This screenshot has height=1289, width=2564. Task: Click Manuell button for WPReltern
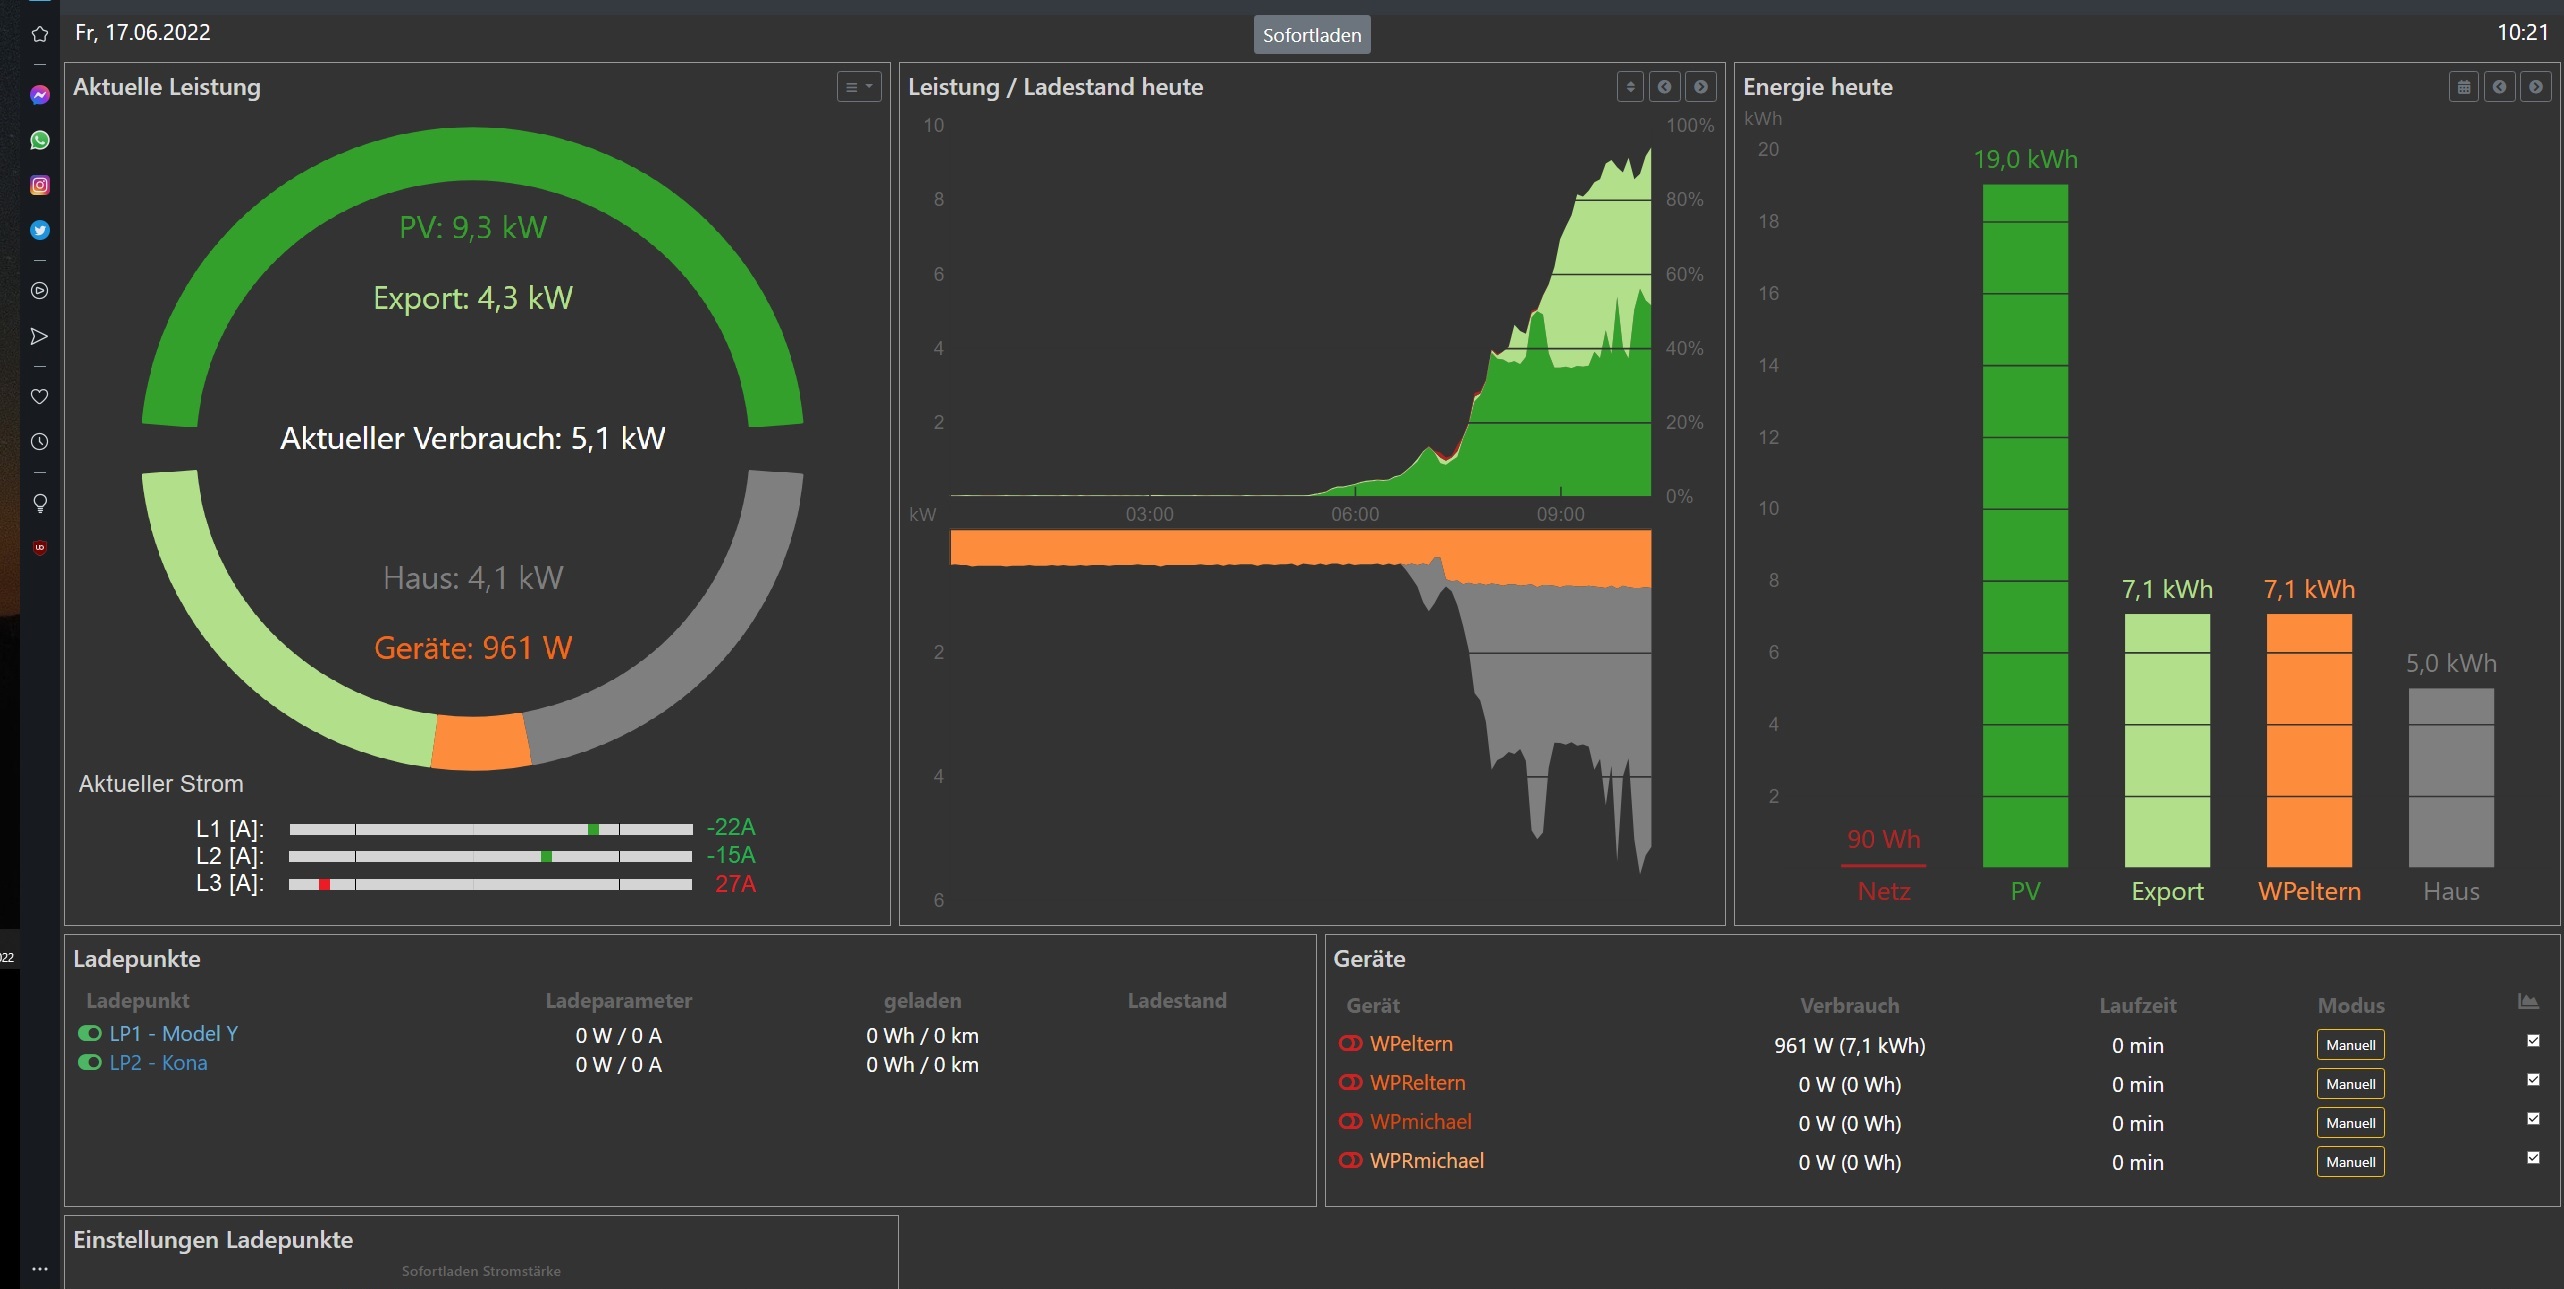(2350, 1084)
